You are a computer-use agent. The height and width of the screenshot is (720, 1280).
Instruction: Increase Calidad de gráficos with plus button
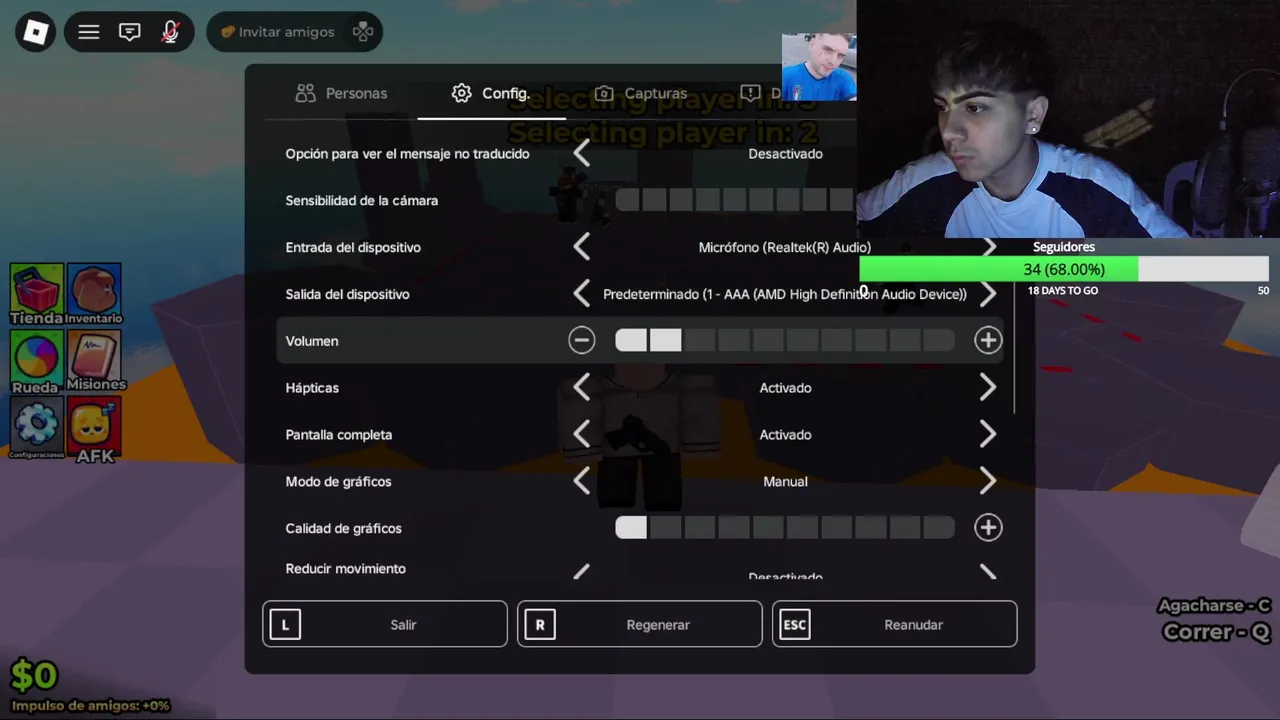pos(988,527)
